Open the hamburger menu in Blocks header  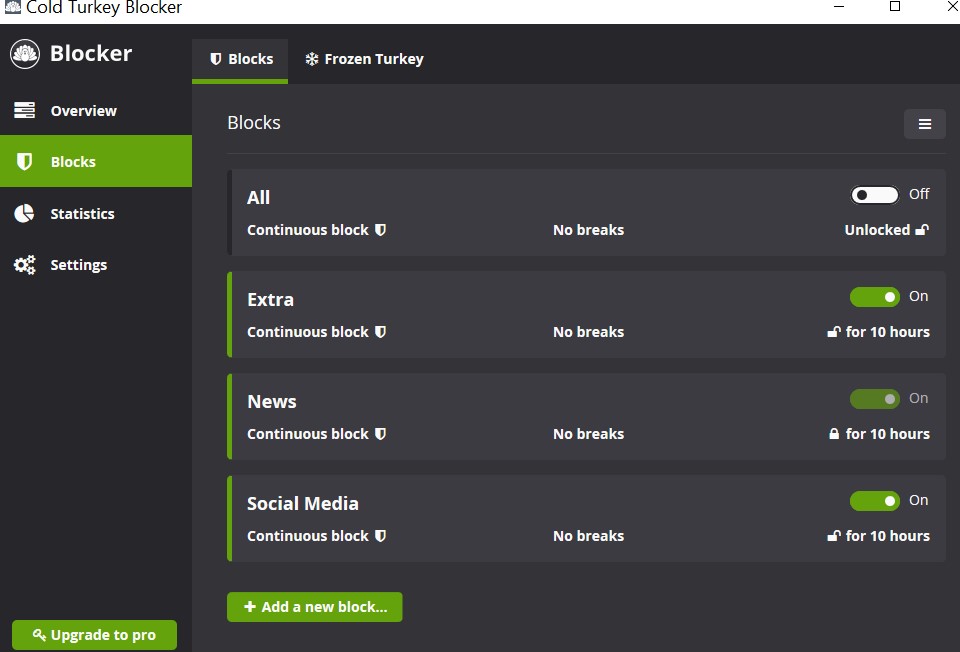coord(925,124)
